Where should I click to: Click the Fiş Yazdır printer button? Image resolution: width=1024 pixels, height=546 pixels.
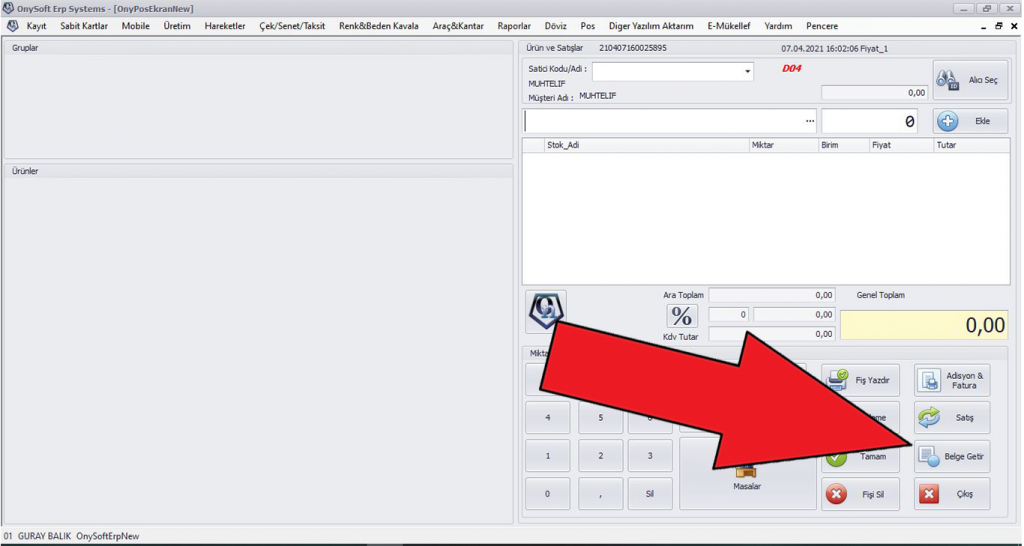coord(860,380)
